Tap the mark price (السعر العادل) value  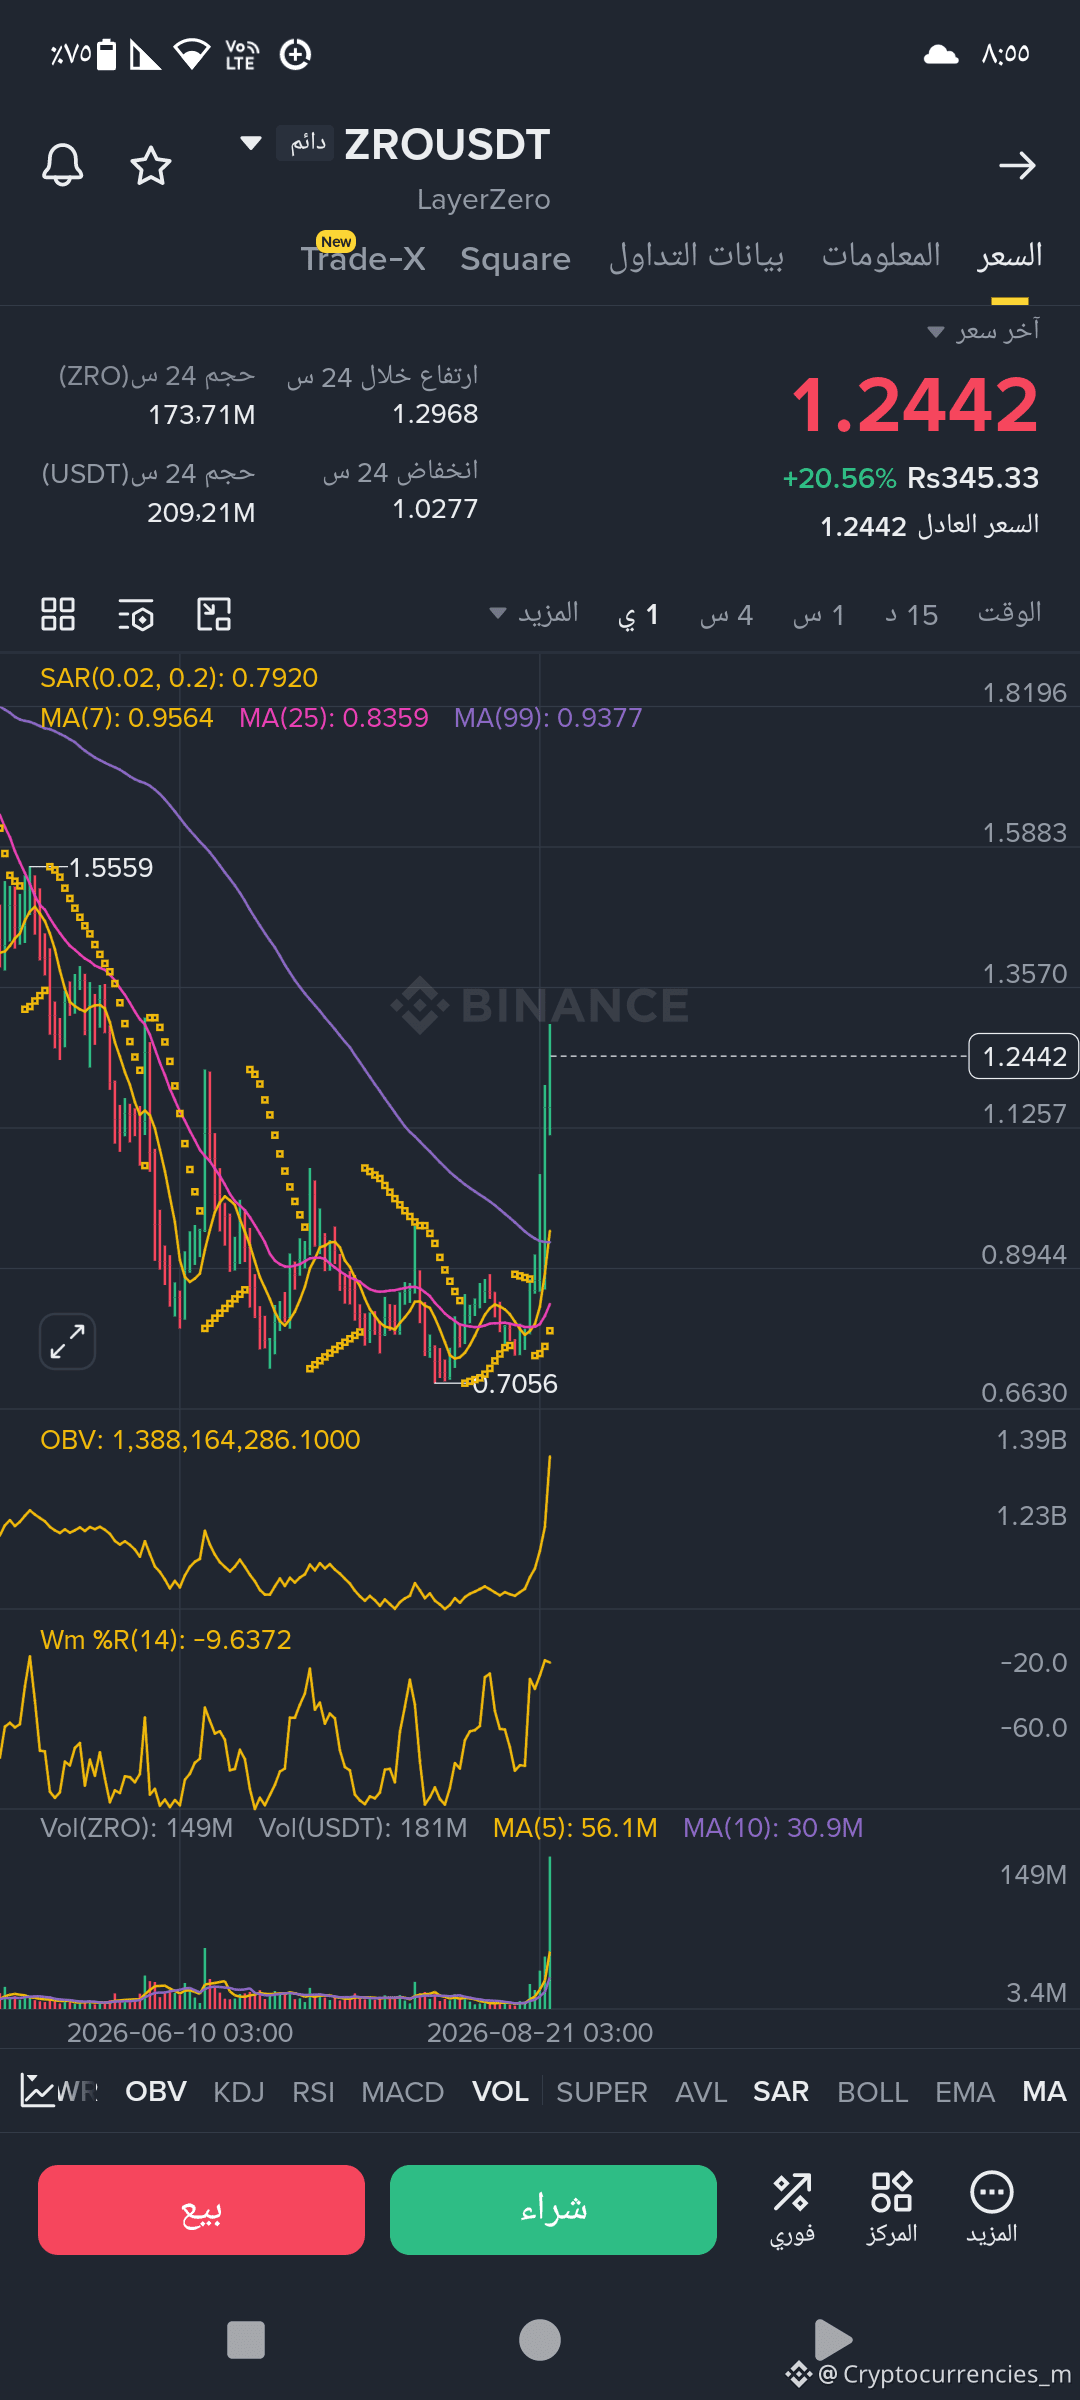863,526
